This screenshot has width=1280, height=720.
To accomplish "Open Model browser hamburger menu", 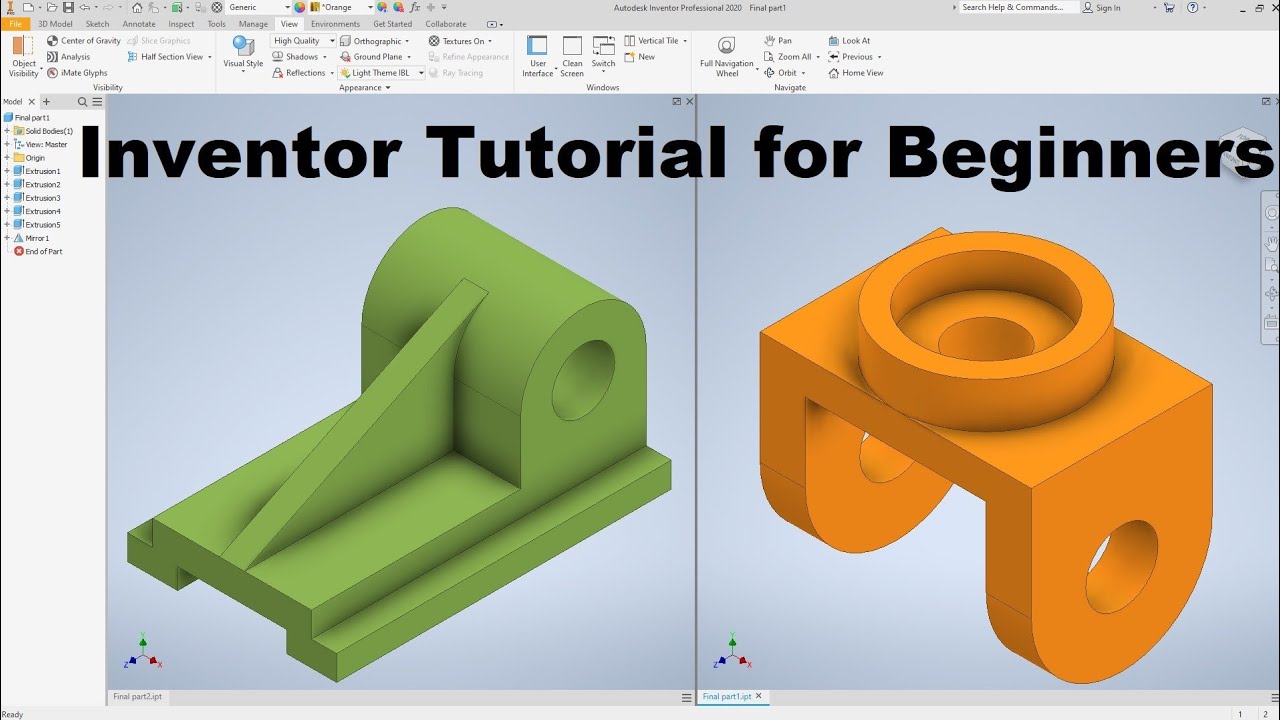I will [x=97, y=102].
